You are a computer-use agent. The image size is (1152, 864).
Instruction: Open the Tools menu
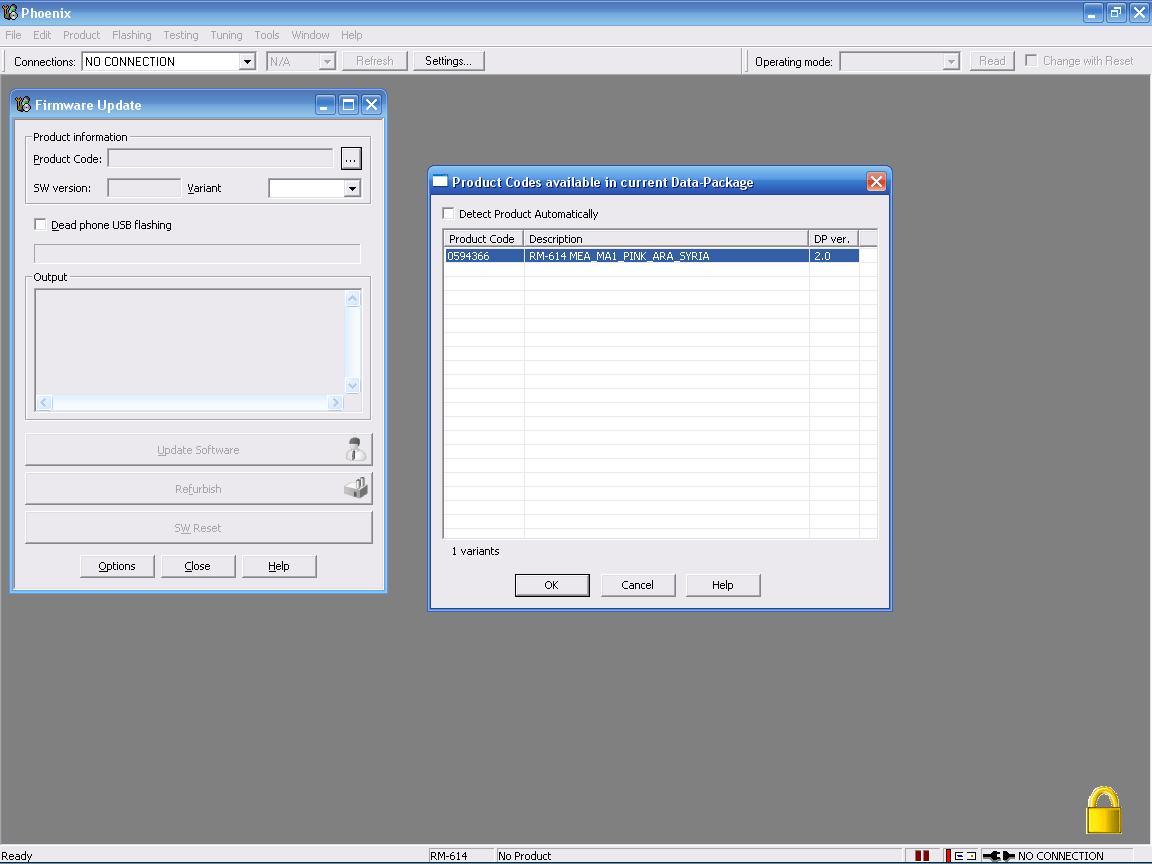pyautogui.click(x=267, y=35)
